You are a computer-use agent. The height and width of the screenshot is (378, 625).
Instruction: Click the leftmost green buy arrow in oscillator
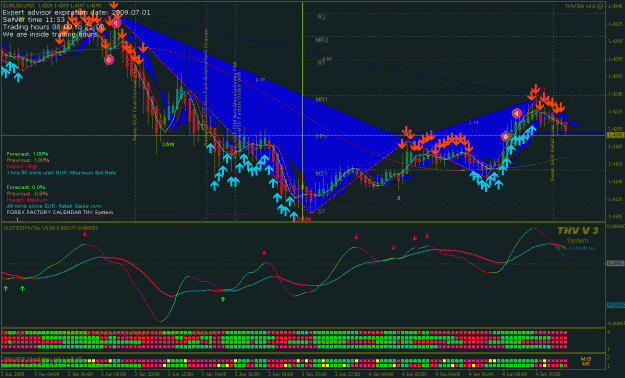(x=6, y=288)
